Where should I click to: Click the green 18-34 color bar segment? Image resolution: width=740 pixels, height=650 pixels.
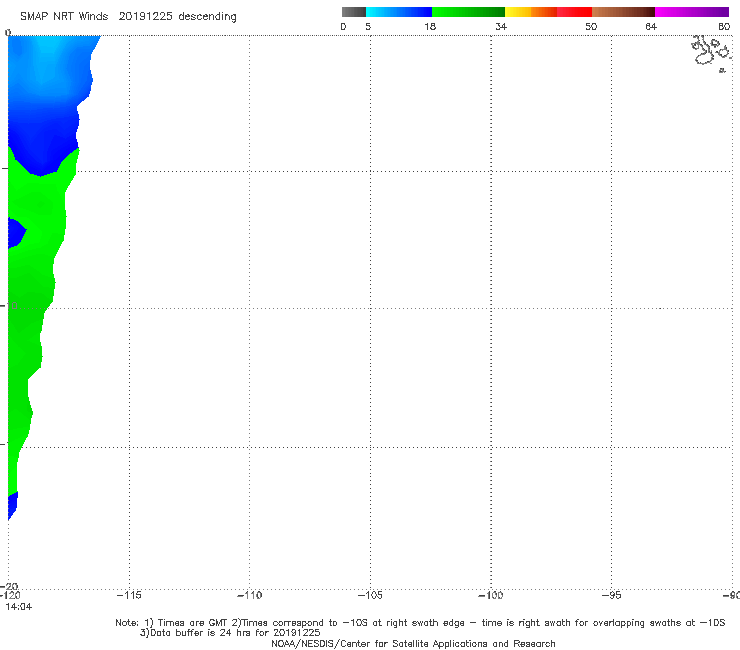[468, 12]
